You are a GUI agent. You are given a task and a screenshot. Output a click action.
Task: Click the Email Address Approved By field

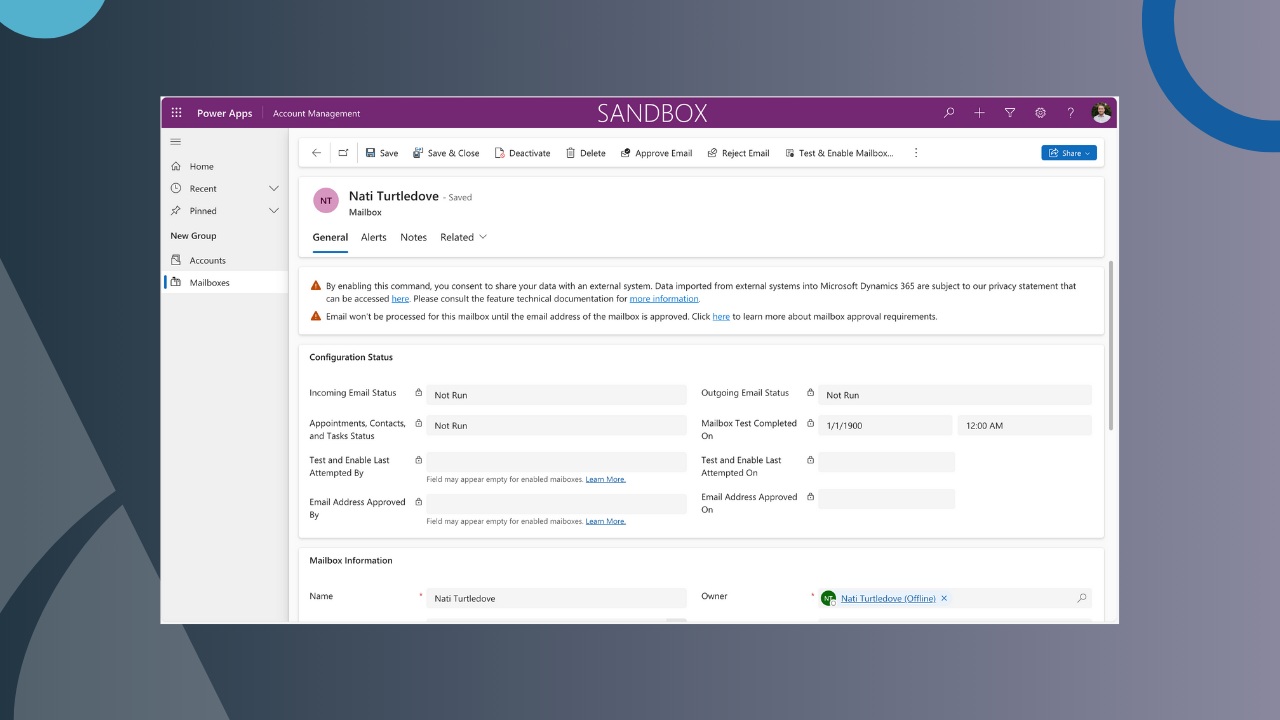pos(556,504)
